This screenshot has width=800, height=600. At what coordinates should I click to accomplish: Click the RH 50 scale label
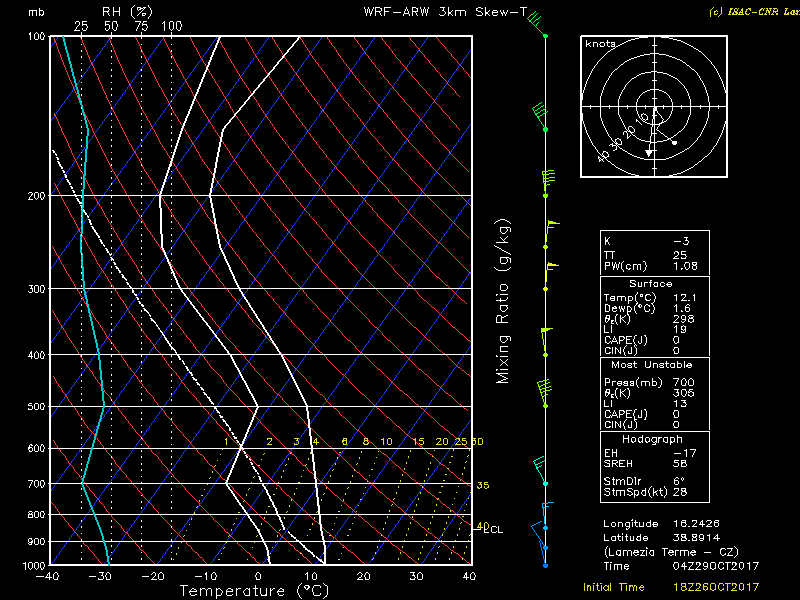point(111,26)
